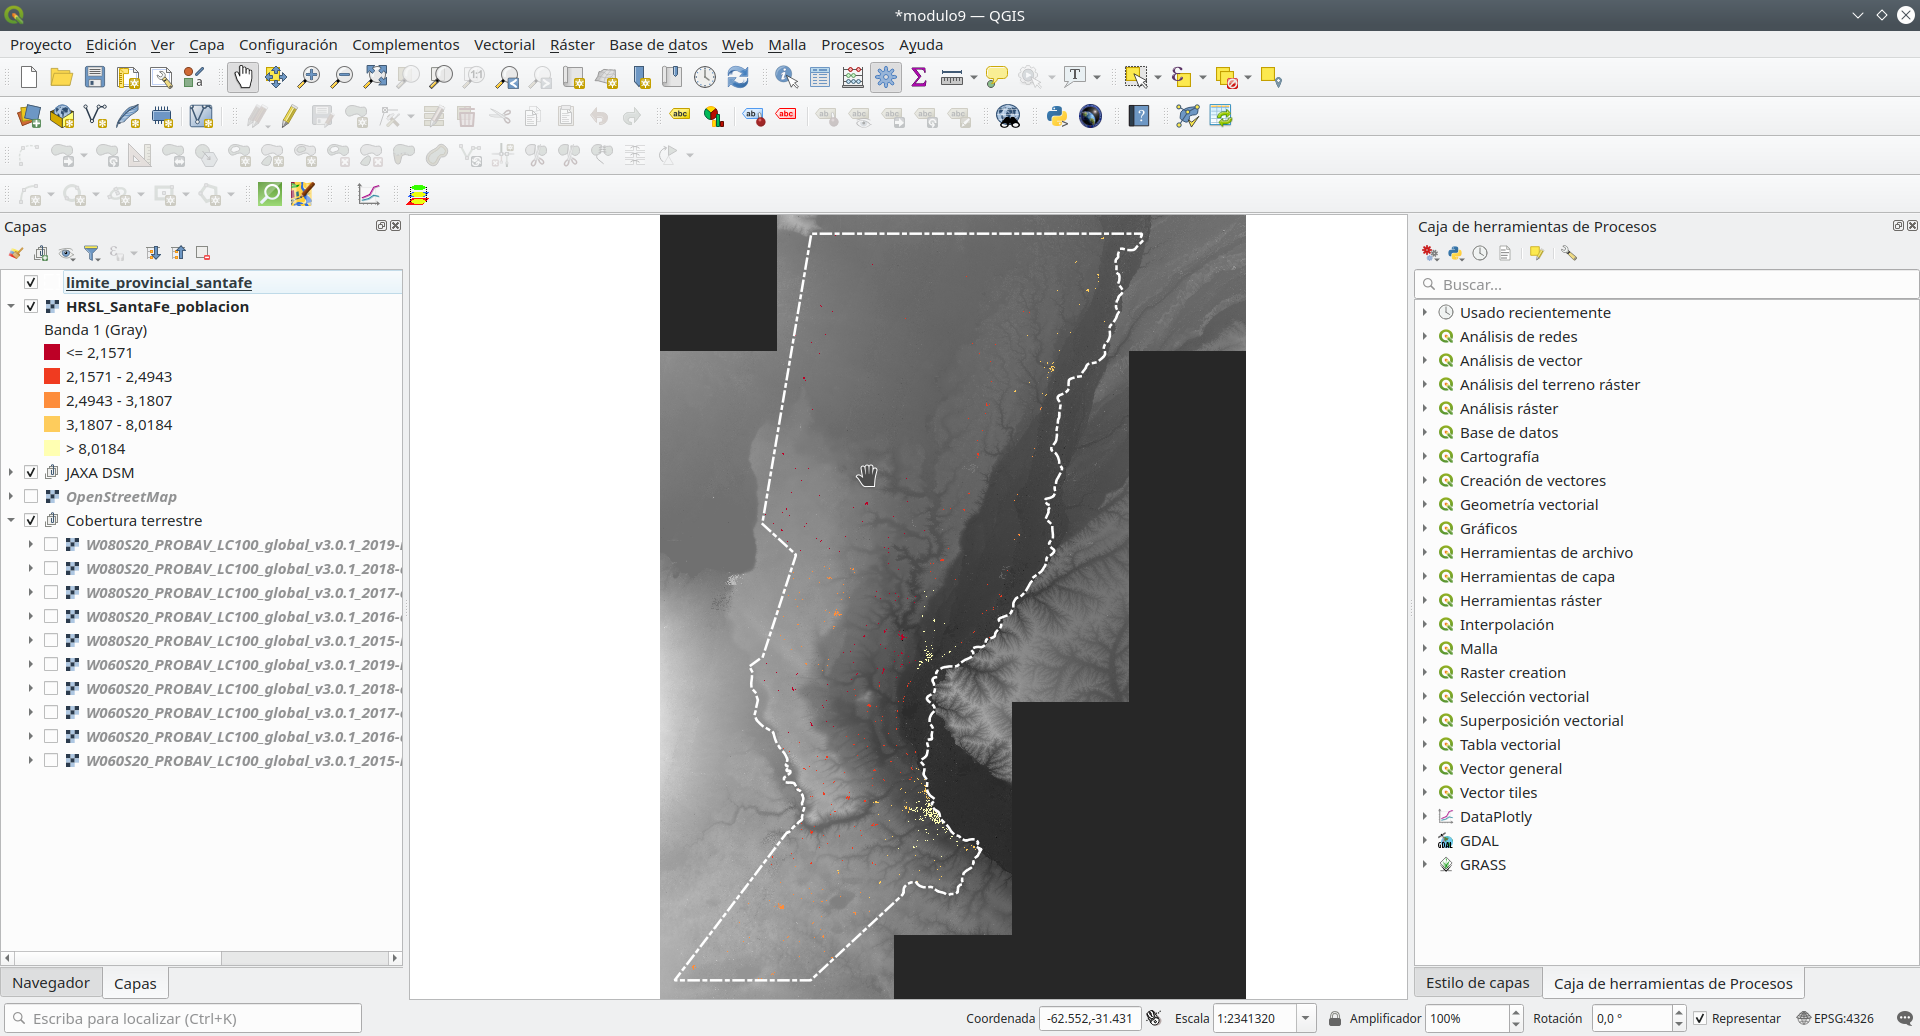Click the Zoom Full extent icon
The width and height of the screenshot is (1920, 1036).
tap(375, 77)
